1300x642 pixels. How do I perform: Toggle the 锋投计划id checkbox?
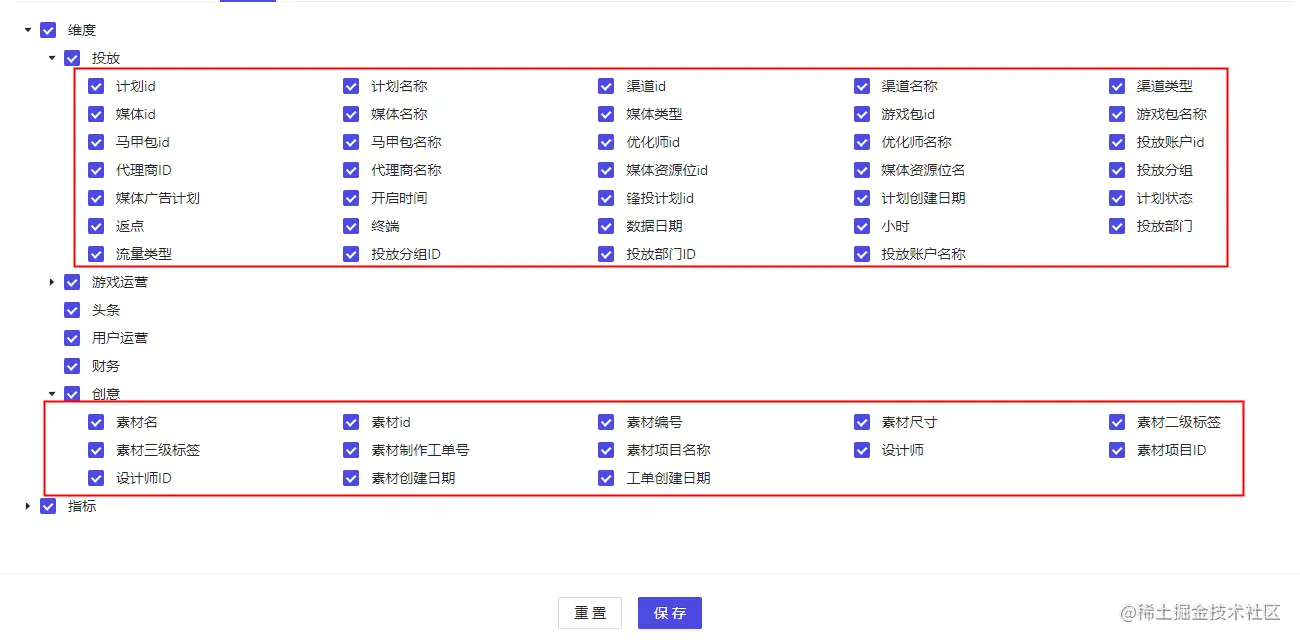tap(606, 198)
